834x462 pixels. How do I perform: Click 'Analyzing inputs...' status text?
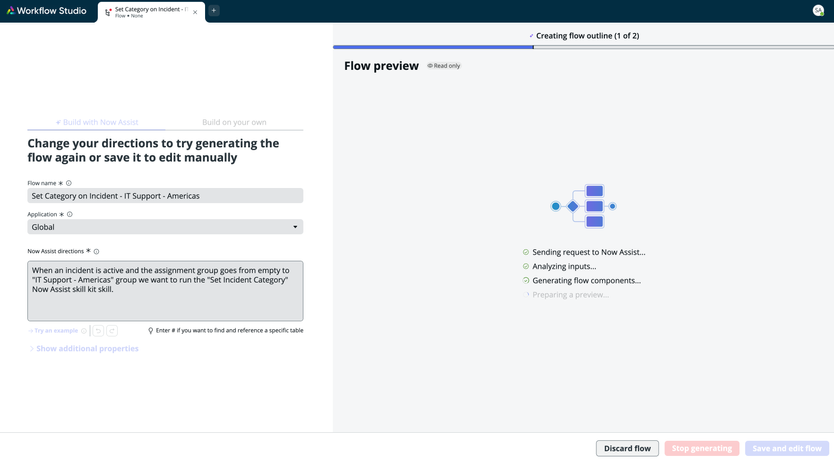pyautogui.click(x=564, y=267)
